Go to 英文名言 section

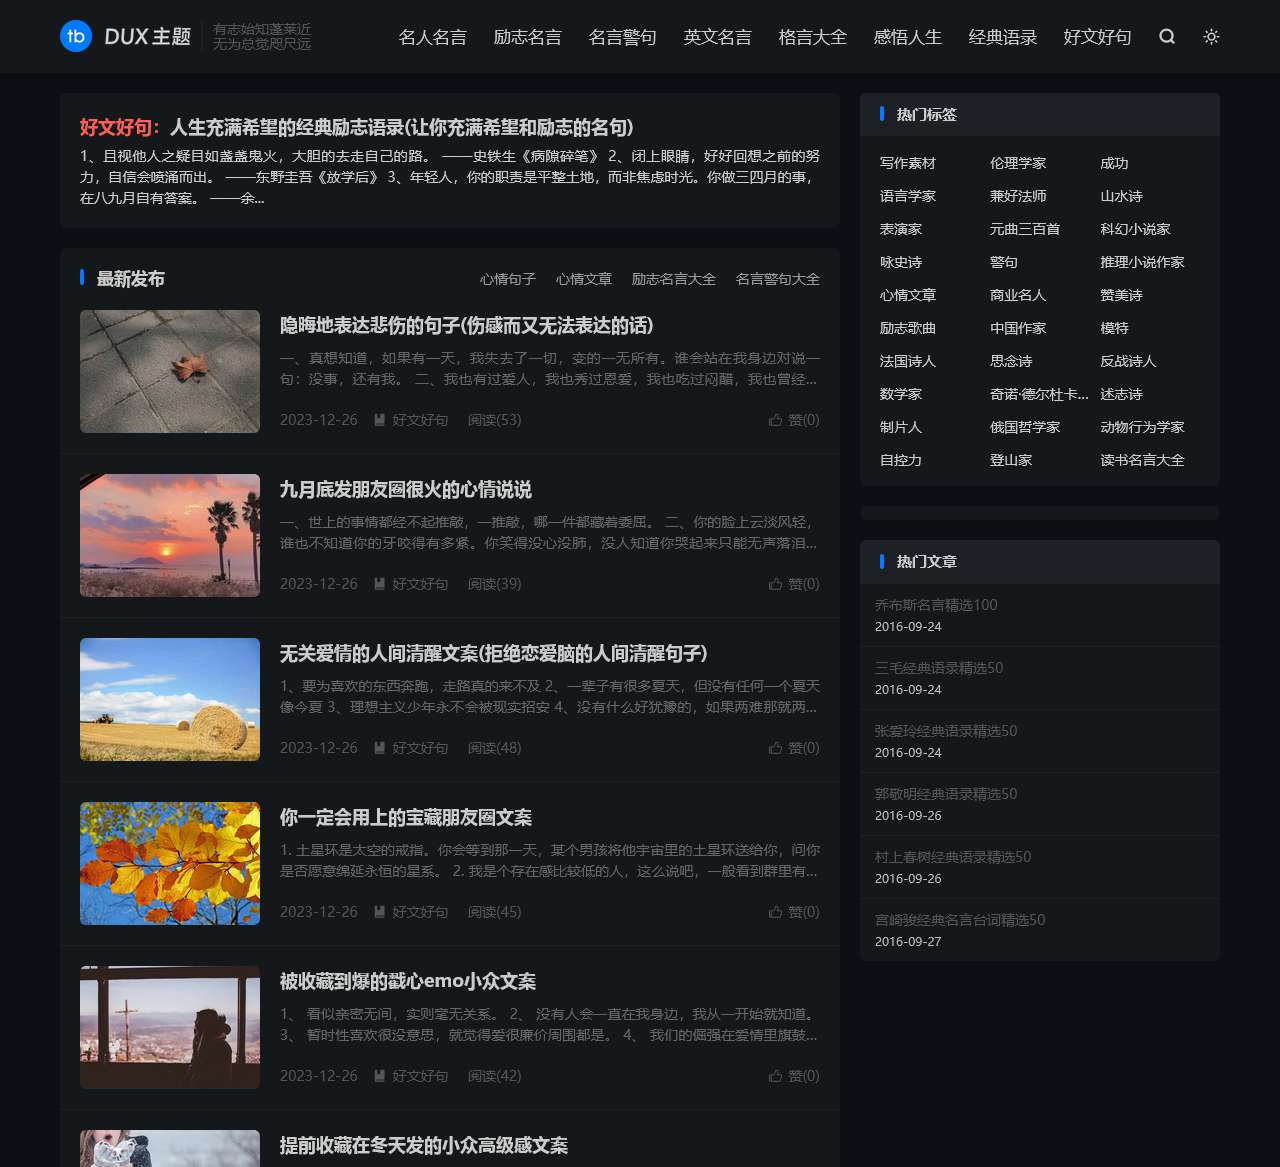pyautogui.click(x=717, y=37)
